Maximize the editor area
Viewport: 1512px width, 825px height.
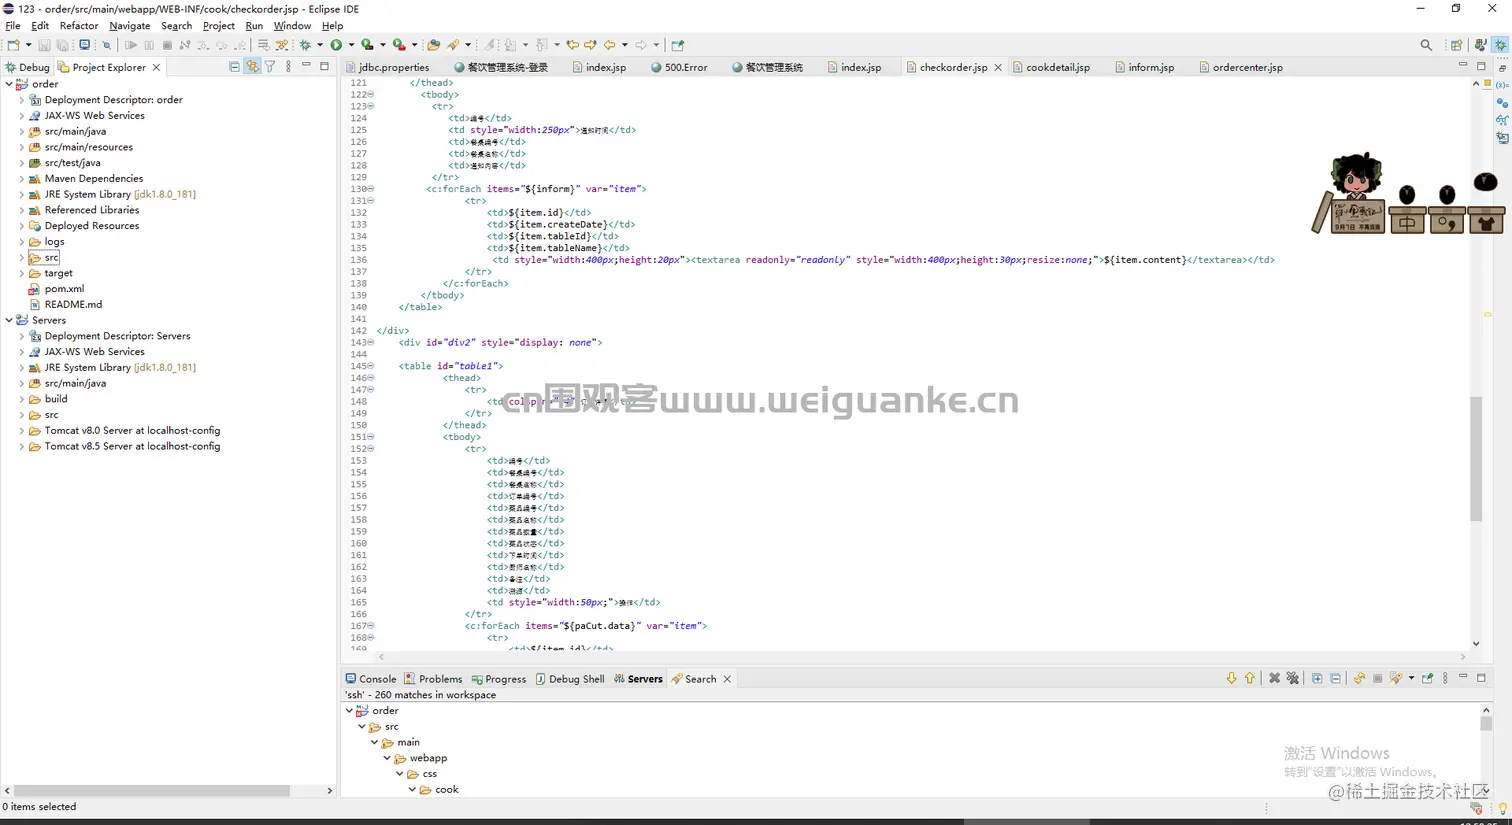pyautogui.click(x=1481, y=66)
